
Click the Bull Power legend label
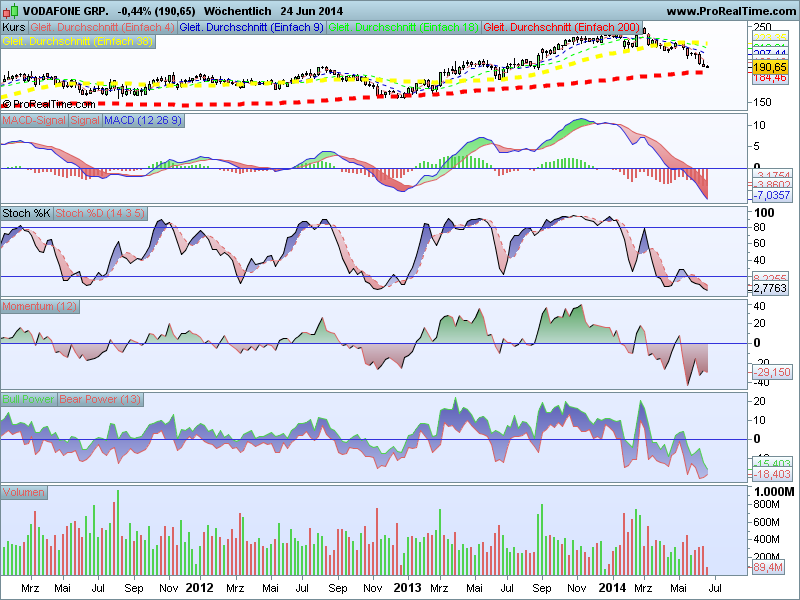29,399
